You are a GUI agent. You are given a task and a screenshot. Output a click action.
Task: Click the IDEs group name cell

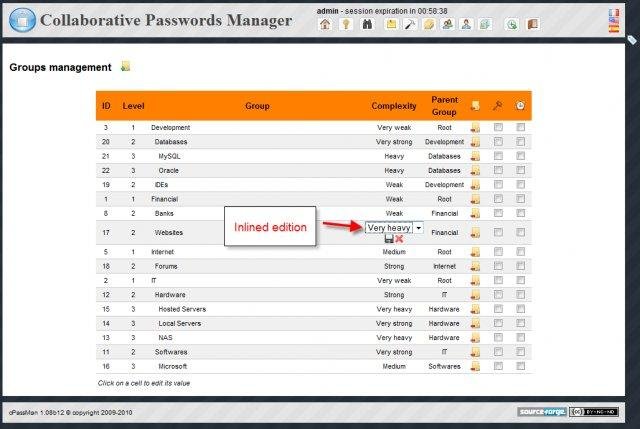(161, 184)
